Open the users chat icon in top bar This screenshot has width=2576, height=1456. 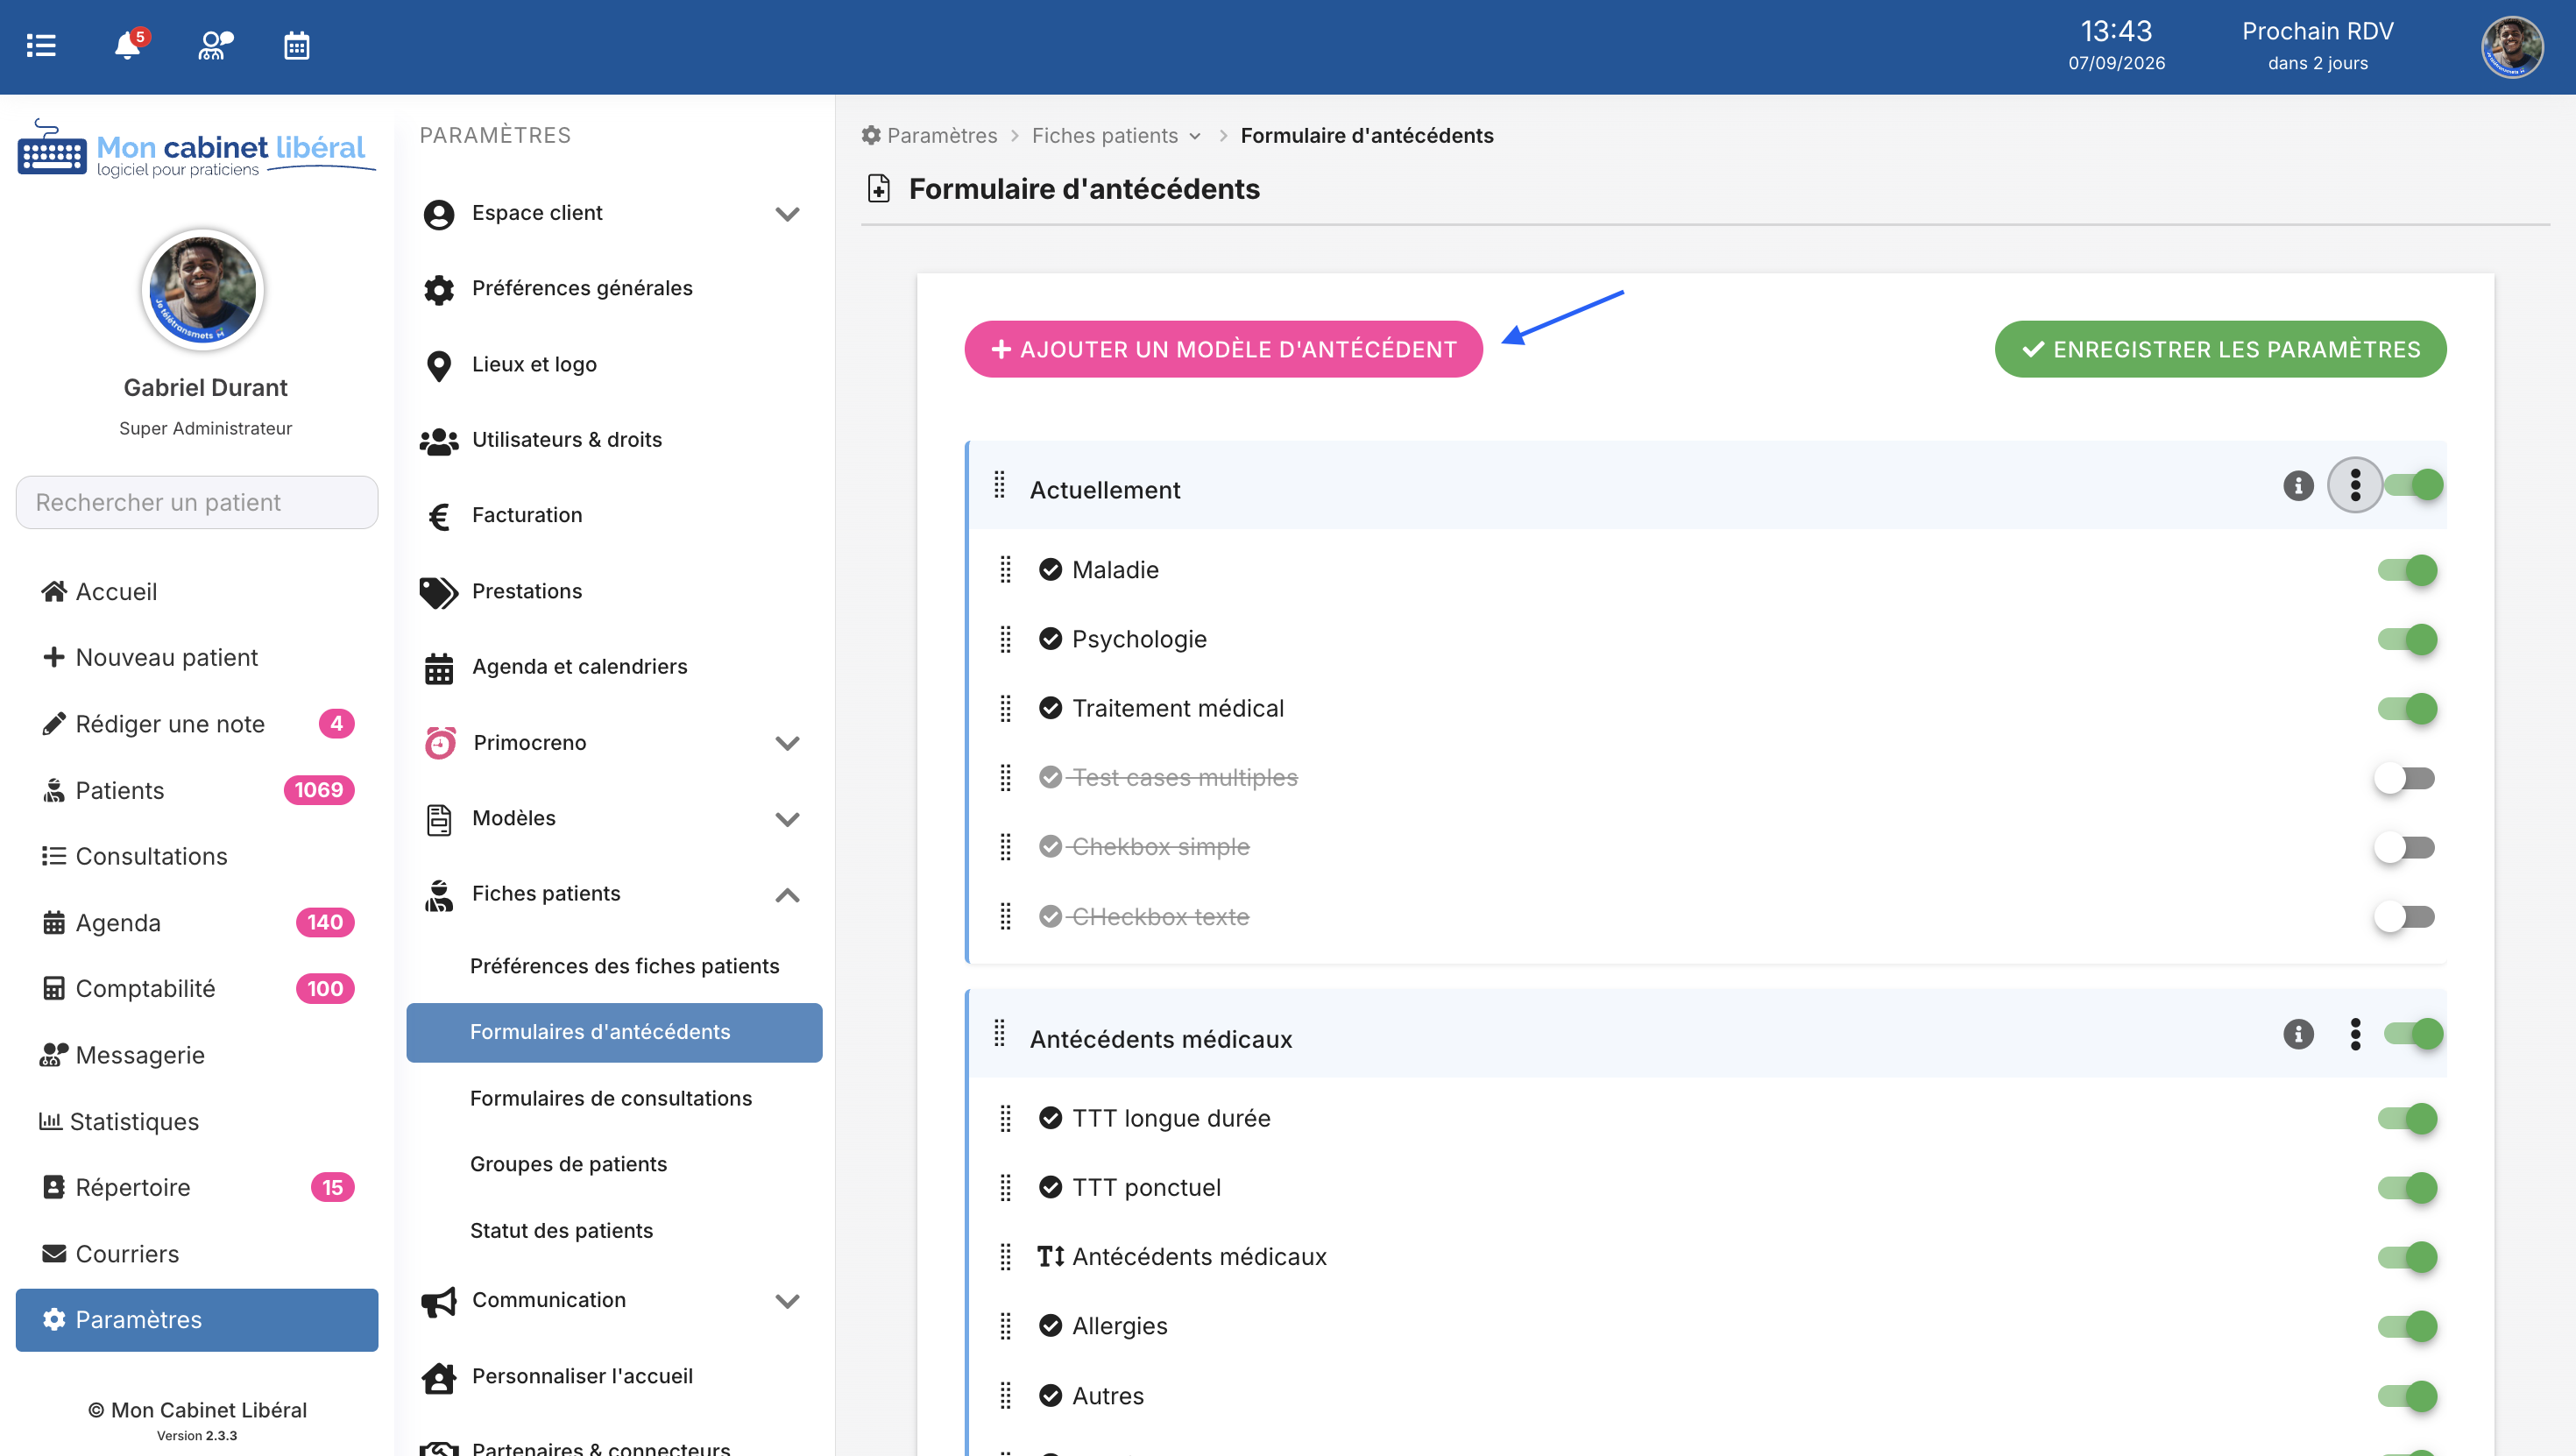(215, 46)
